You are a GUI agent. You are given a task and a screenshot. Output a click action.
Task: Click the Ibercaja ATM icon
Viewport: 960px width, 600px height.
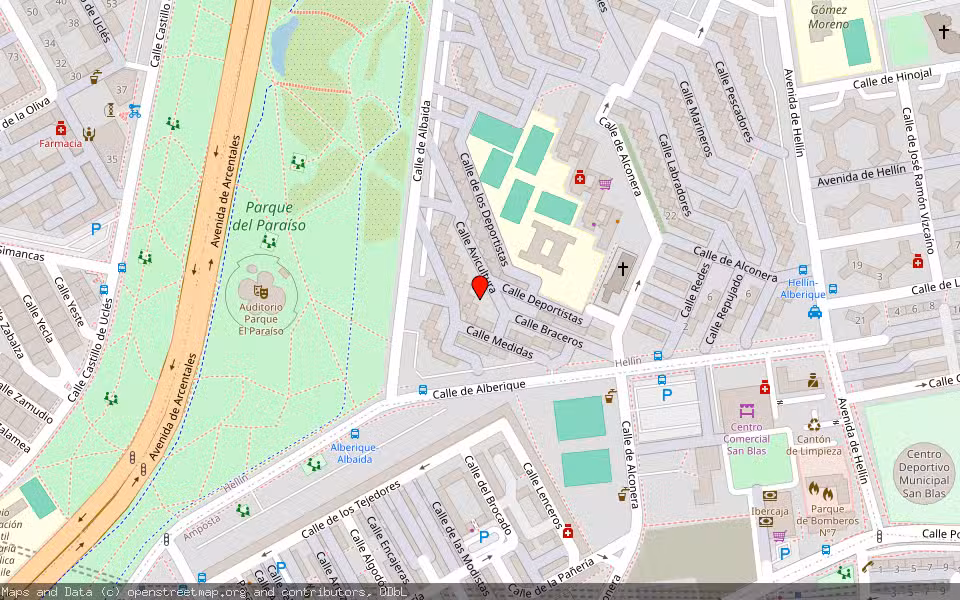click(770, 496)
